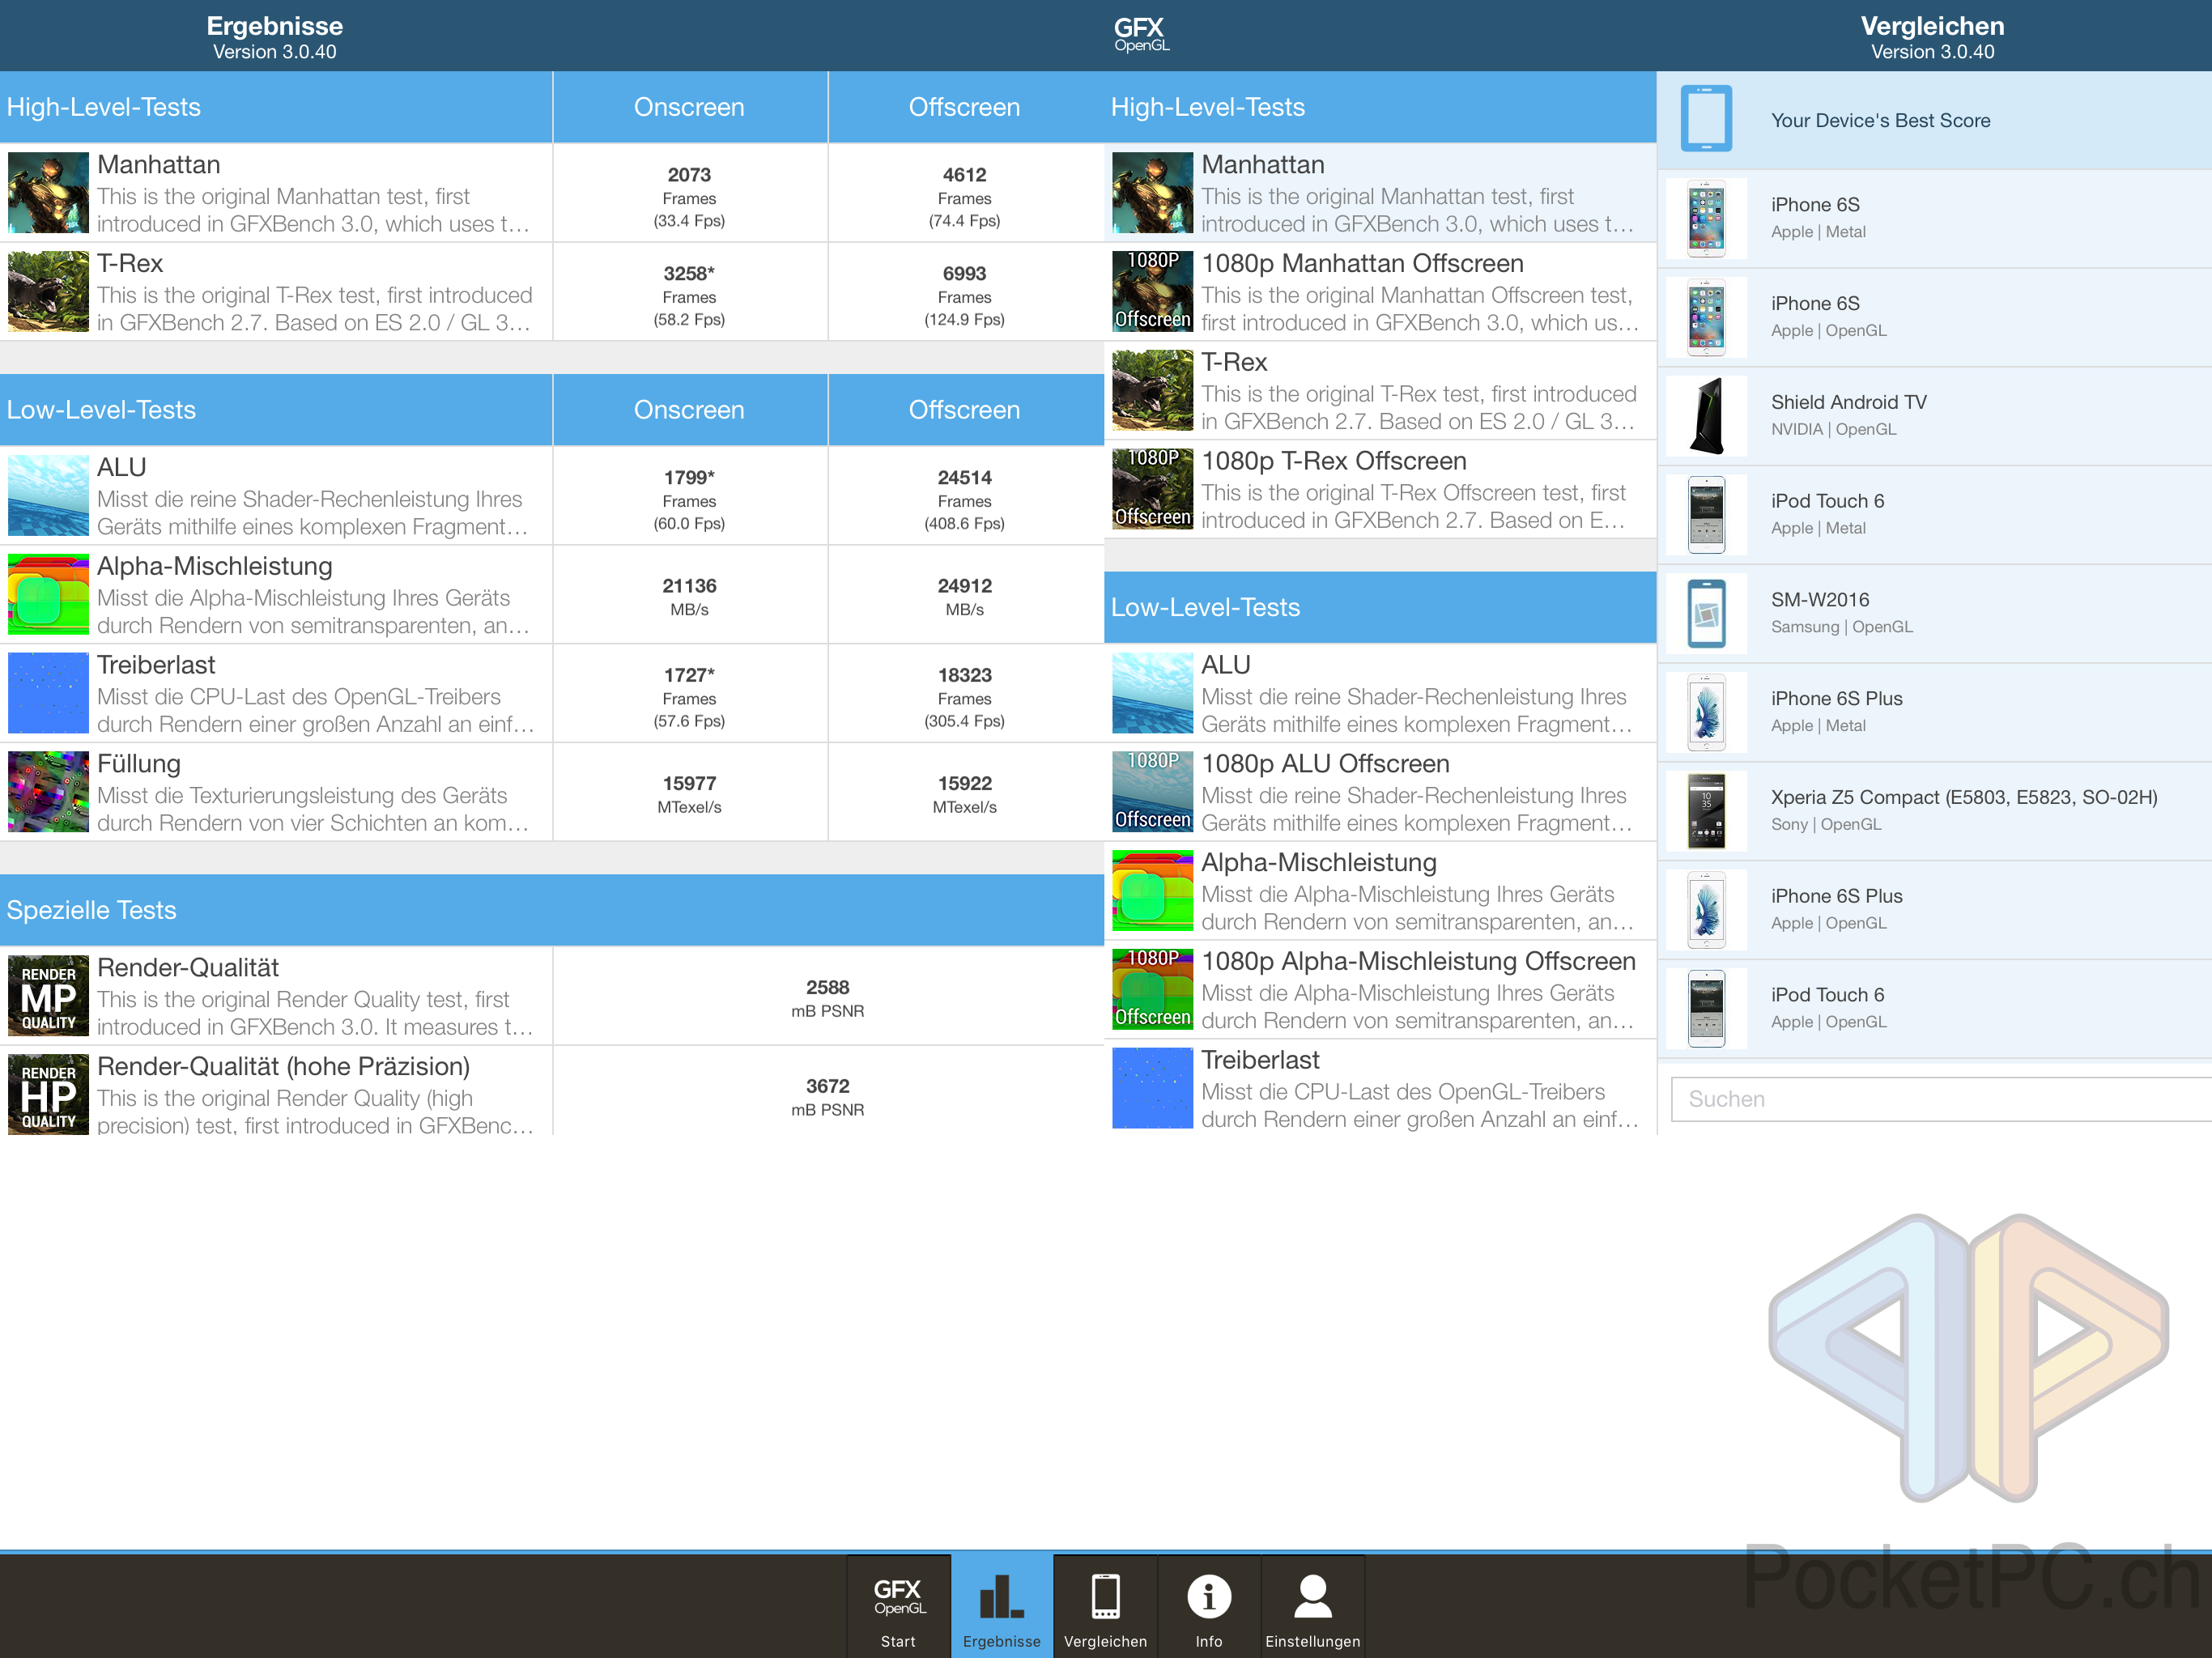The image size is (2212, 1658).
Task: Click the T-Rex thumbnail in results list
Action: [x=48, y=291]
